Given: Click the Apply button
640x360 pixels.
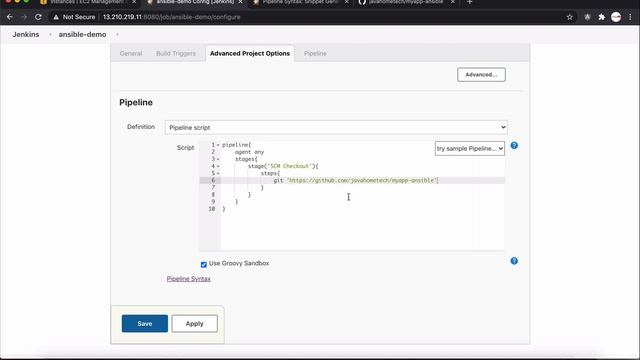Looking at the screenshot, I should pos(194,323).
